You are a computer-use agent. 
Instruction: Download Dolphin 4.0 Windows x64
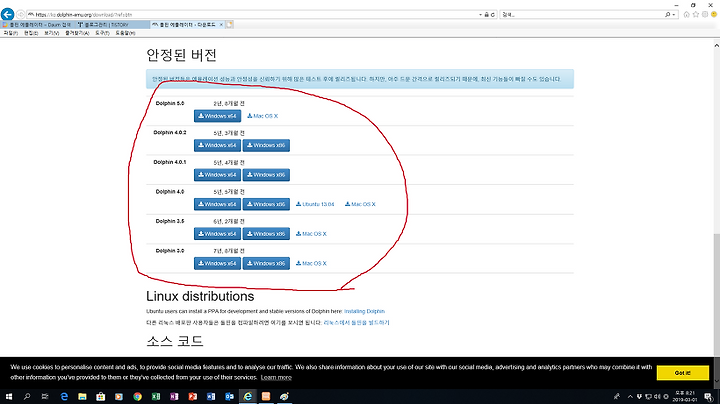(217, 204)
